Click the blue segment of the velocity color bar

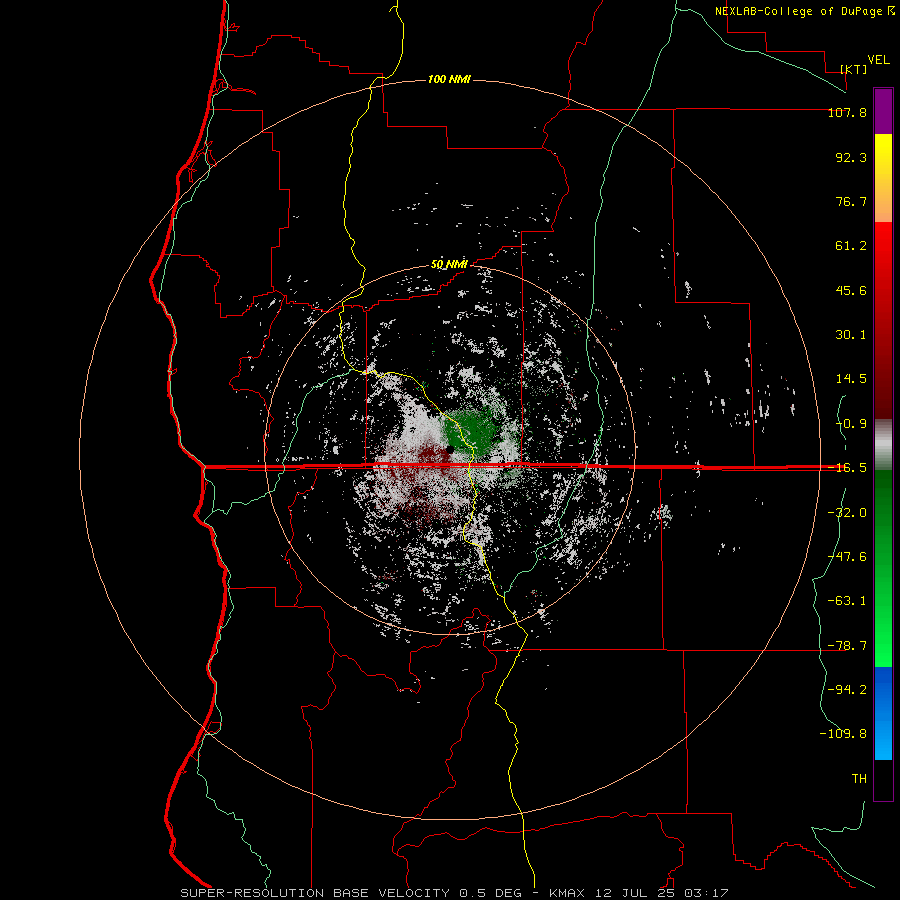[883, 713]
